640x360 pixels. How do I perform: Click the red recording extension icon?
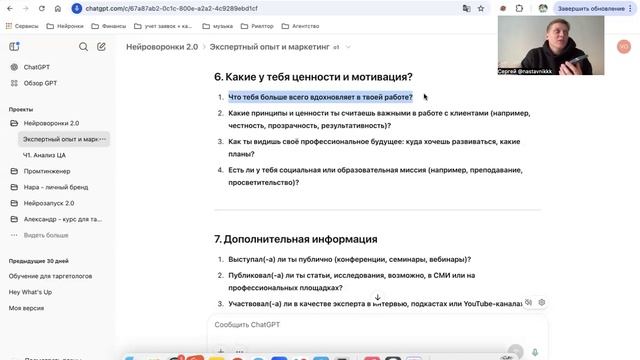click(x=503, y=9)
